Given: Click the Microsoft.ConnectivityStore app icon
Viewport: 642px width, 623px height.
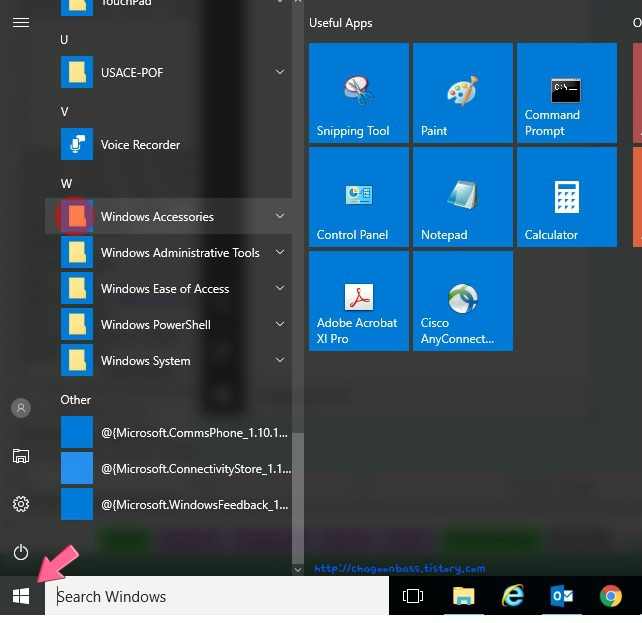Looking at the screenshot, I should coord(77,468).
